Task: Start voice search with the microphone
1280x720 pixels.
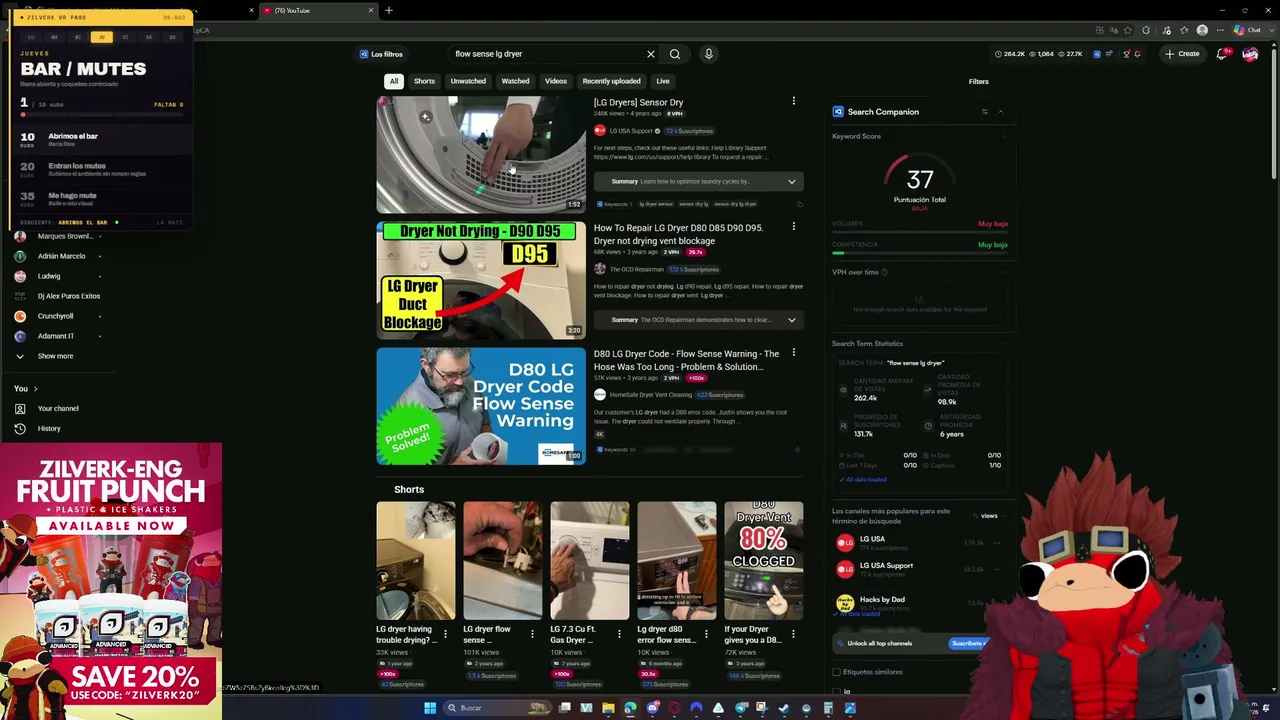Action: (x=709, y=54)
